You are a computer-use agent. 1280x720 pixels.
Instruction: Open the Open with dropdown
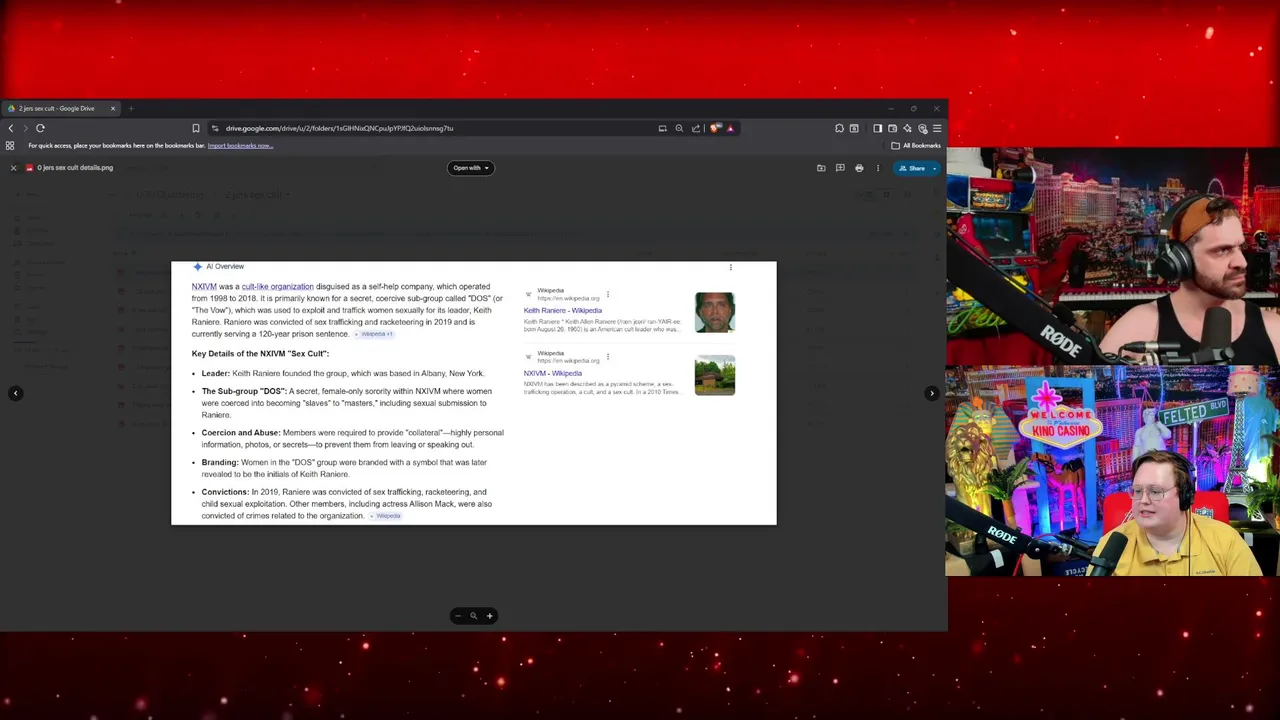470,168
